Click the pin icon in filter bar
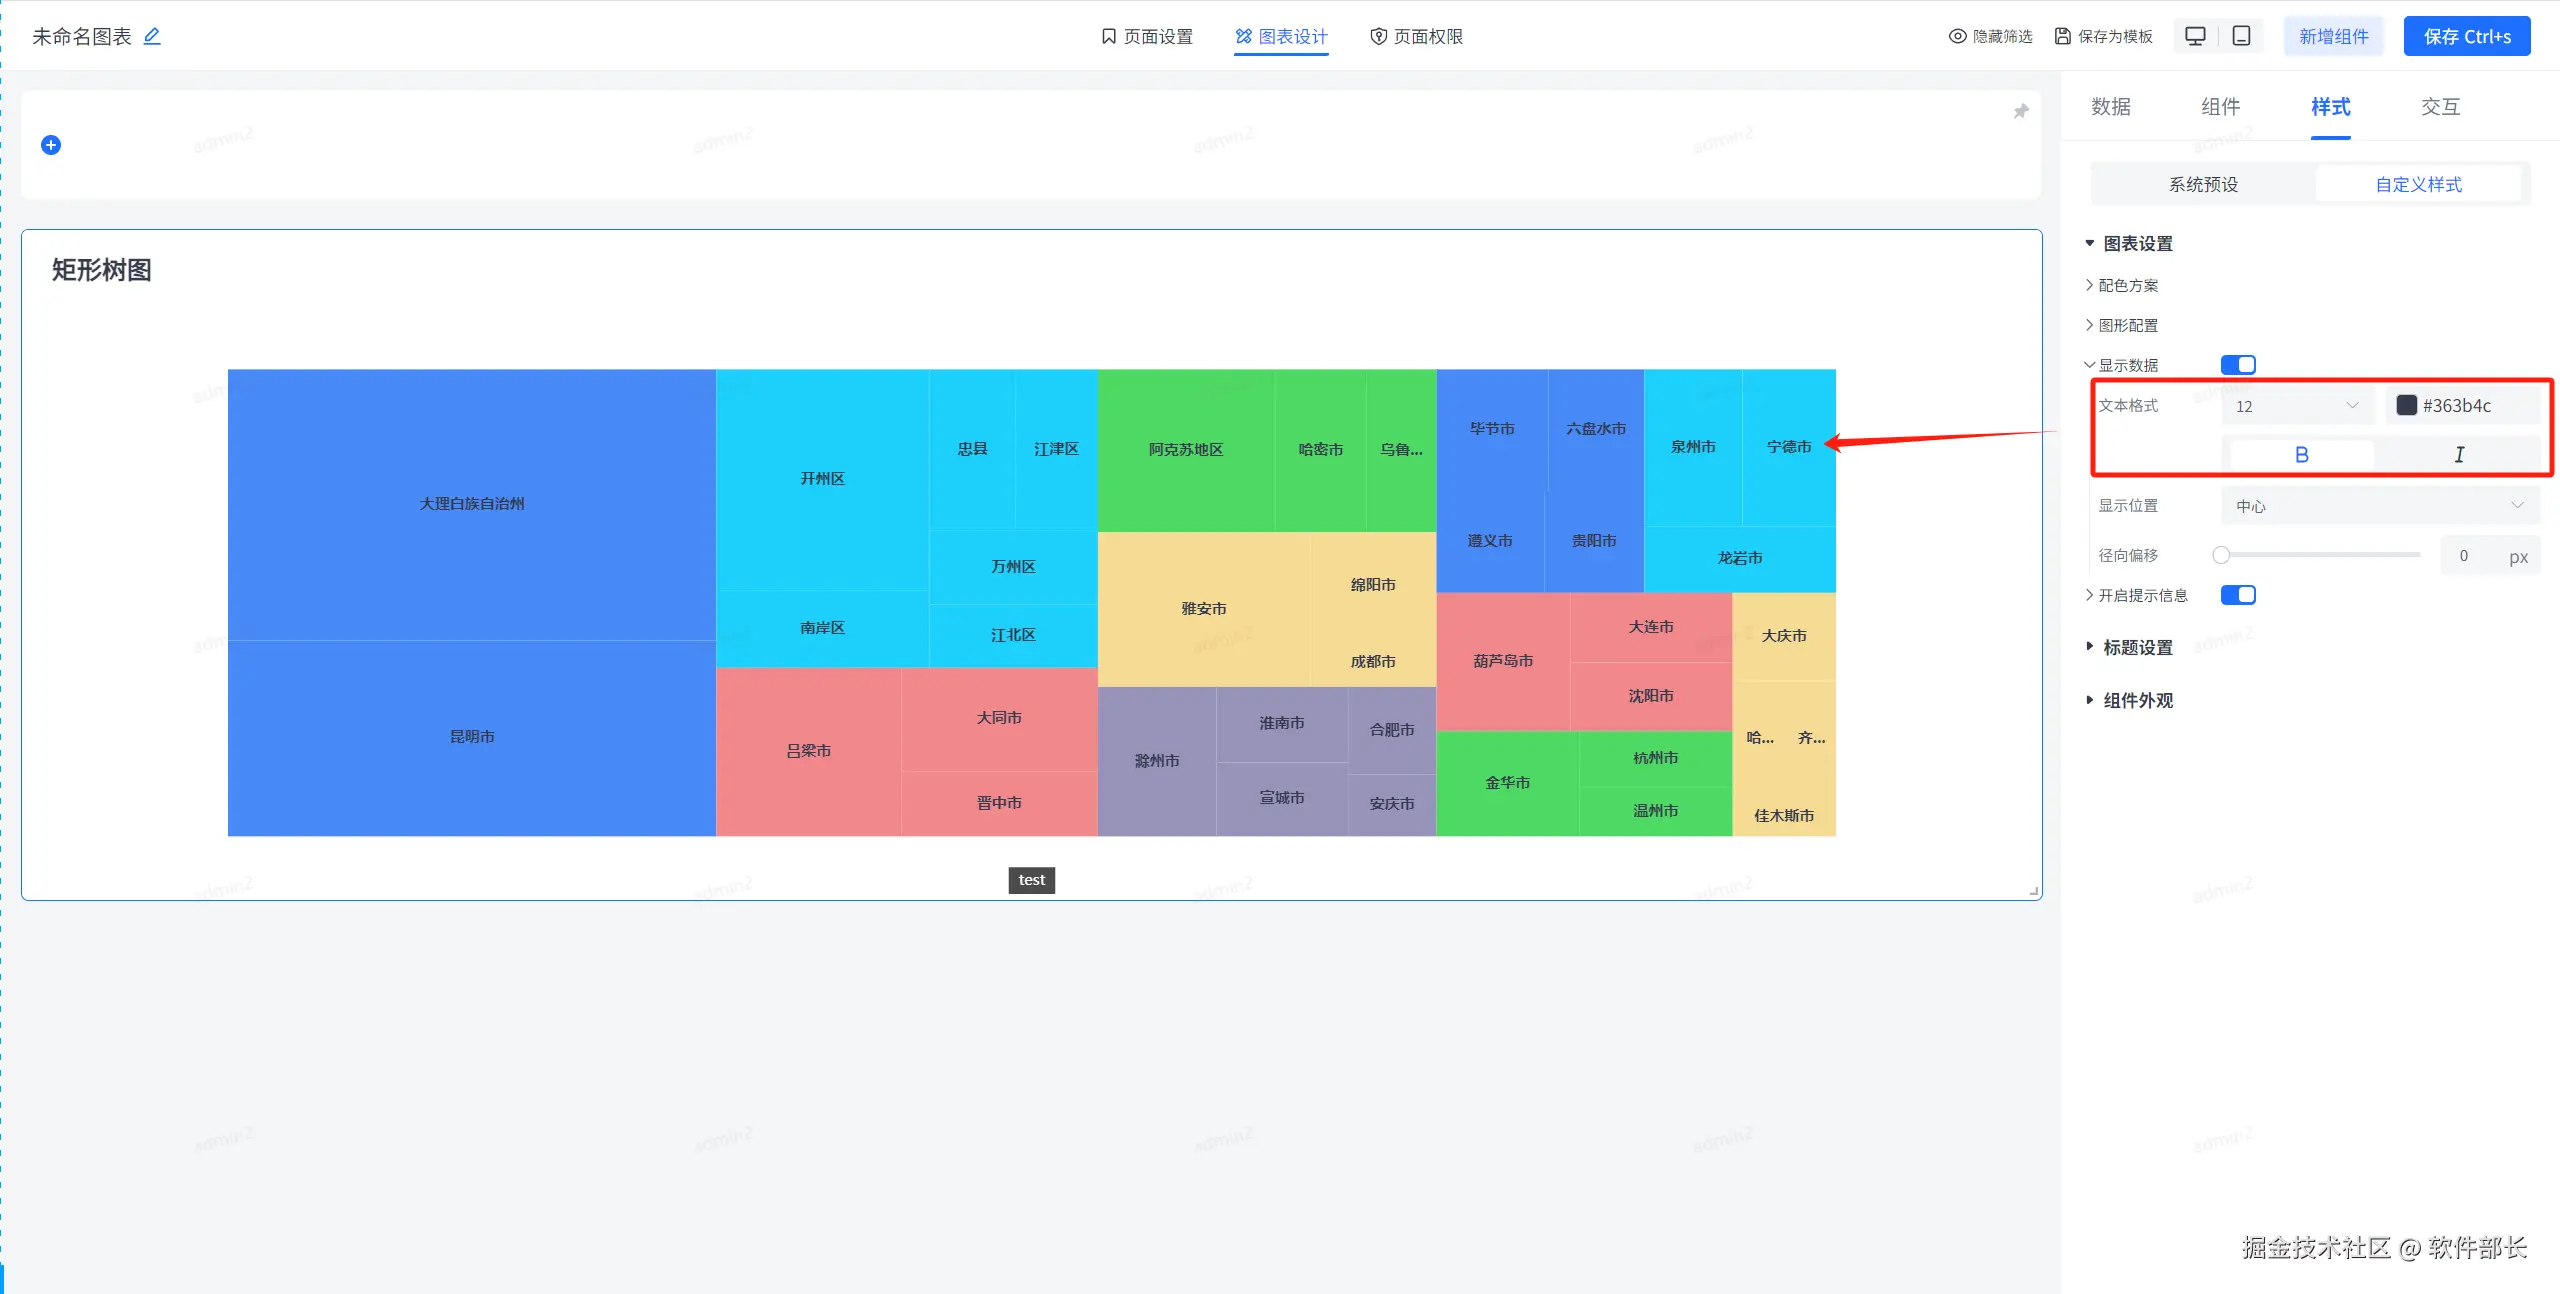The image size is (2560, 1294). point(2020,111)
